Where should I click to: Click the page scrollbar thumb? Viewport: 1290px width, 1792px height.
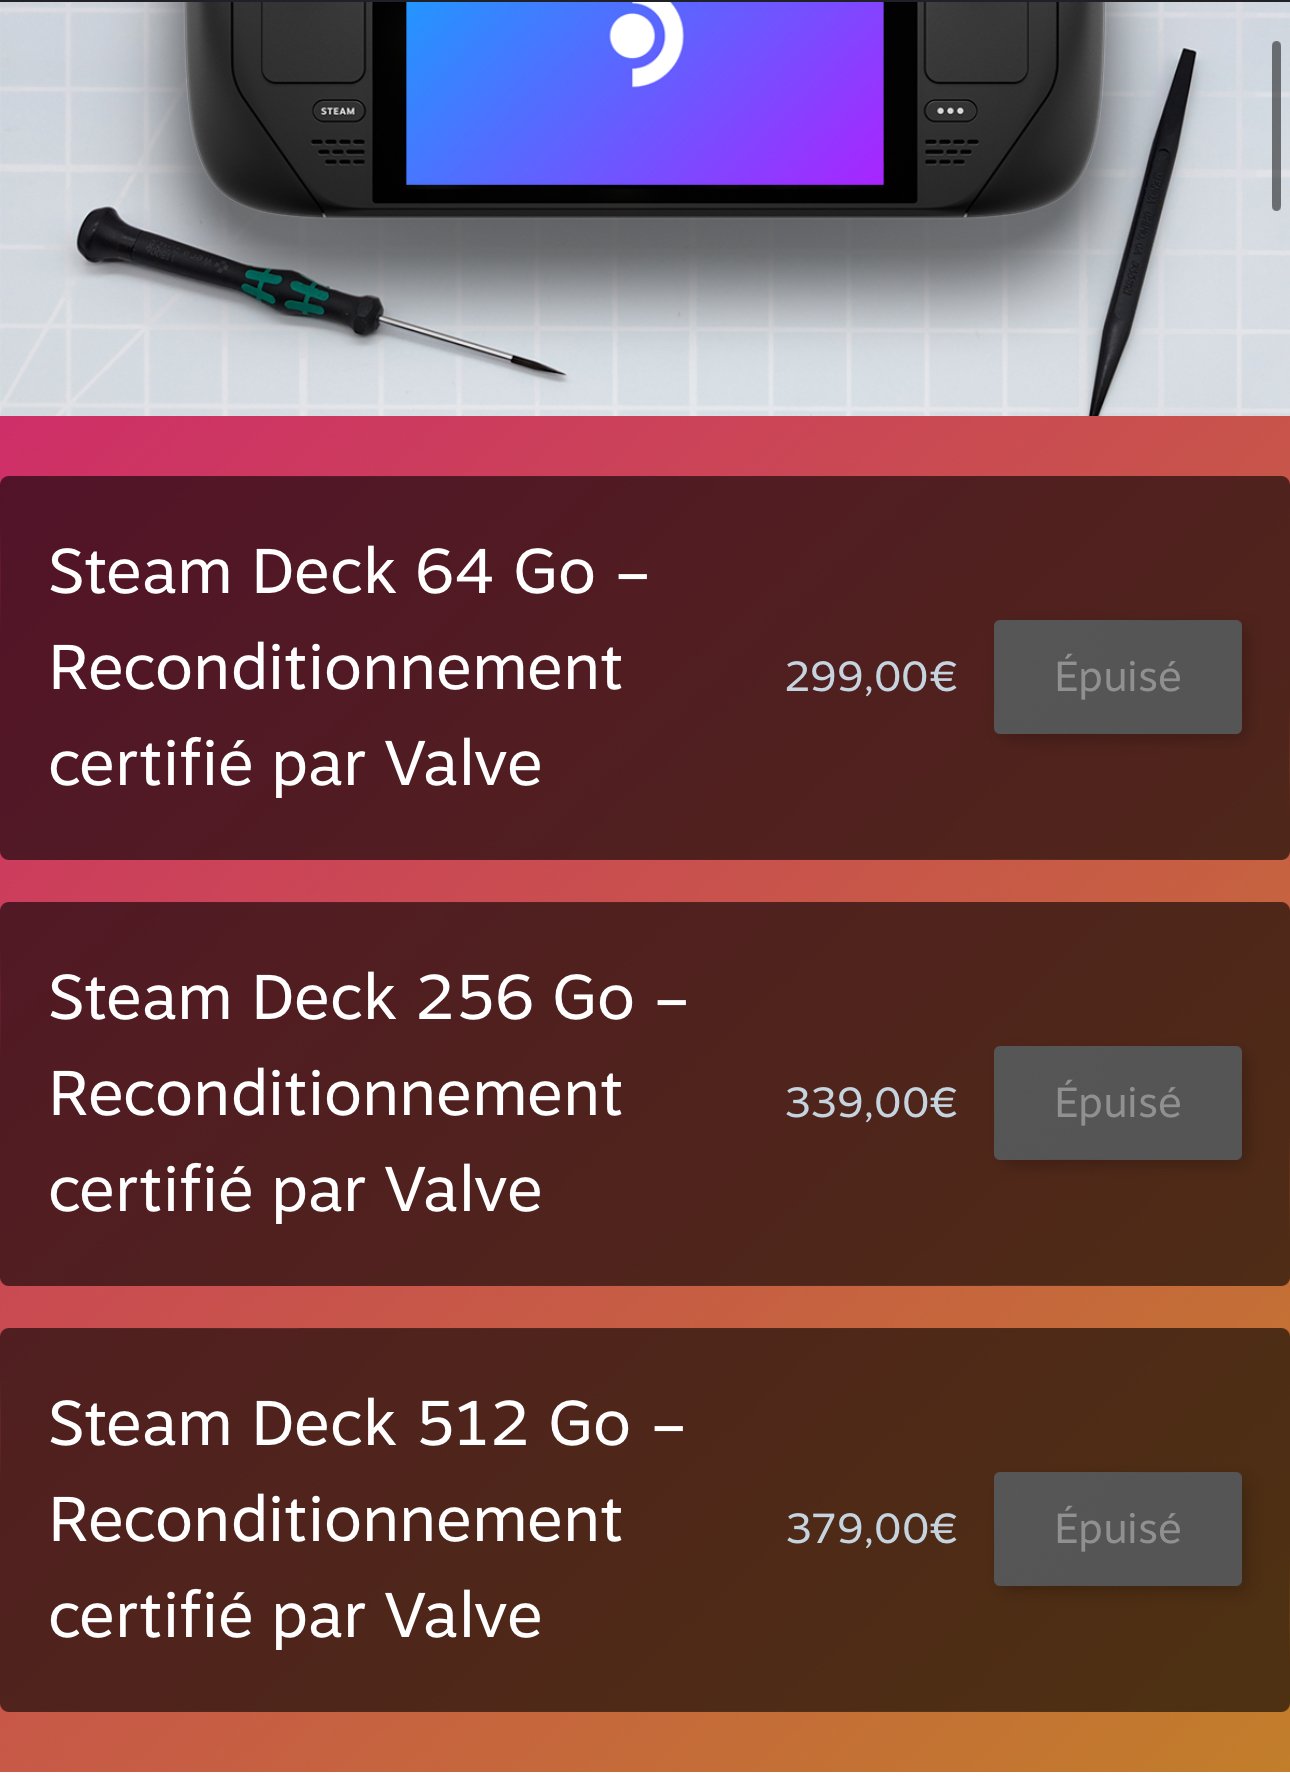coord(1276,126)
